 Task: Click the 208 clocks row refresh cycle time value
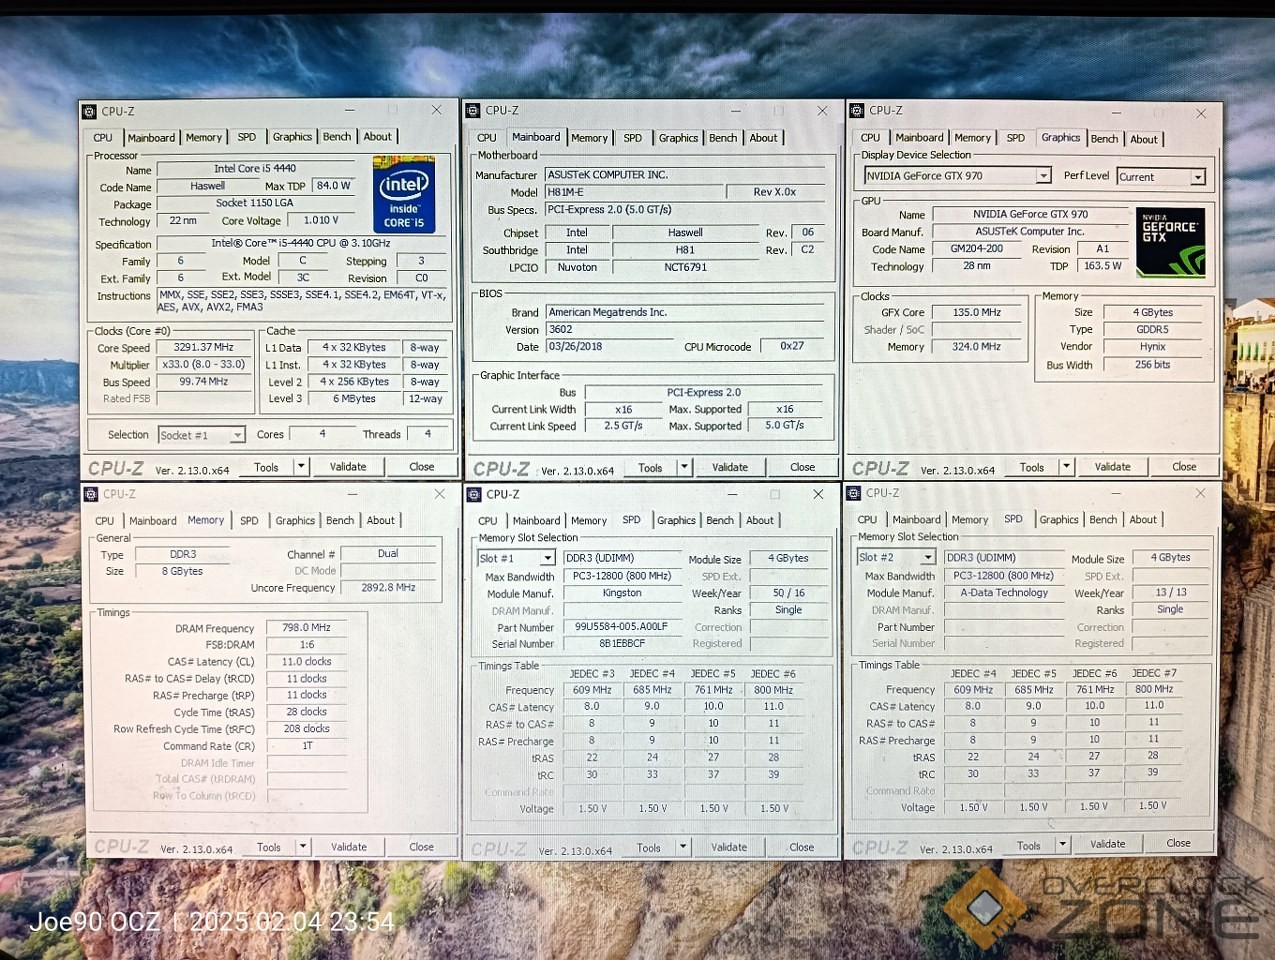click(307, 729)
